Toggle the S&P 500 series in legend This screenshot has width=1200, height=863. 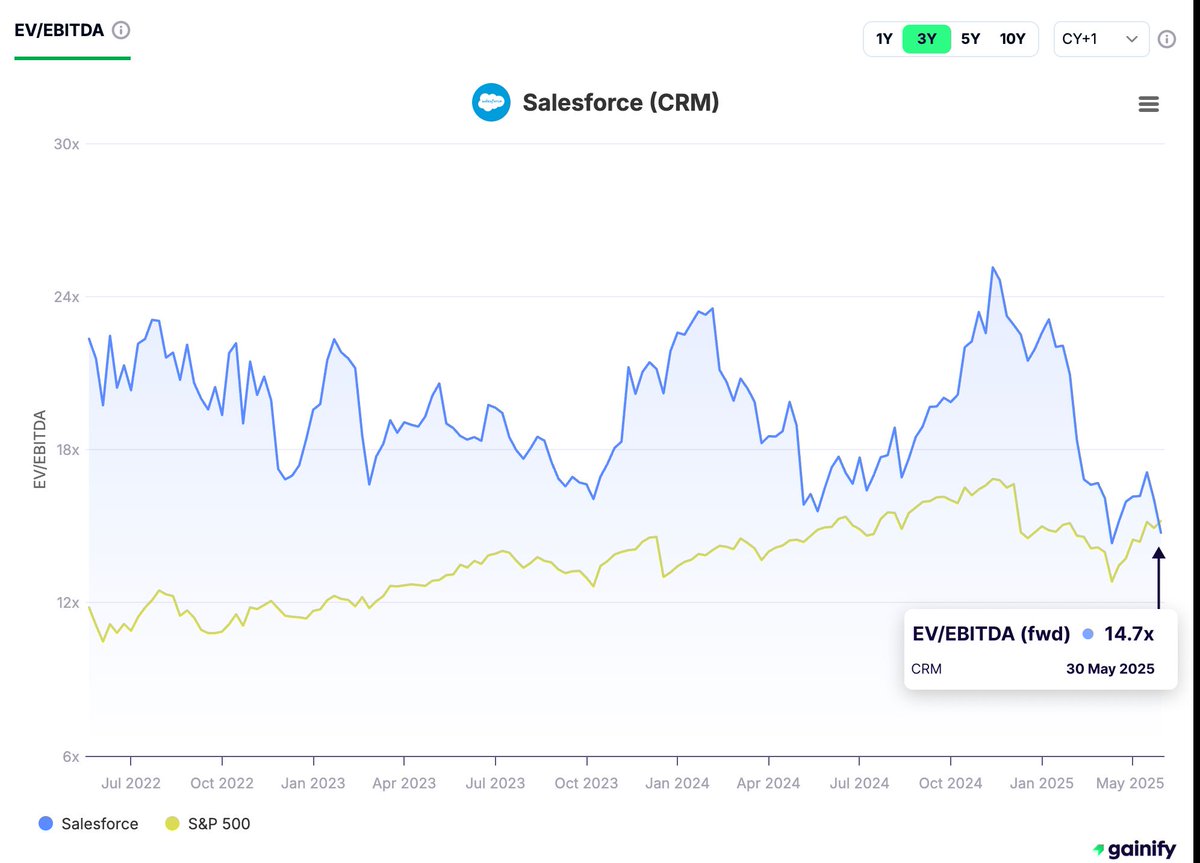(207, 824)
